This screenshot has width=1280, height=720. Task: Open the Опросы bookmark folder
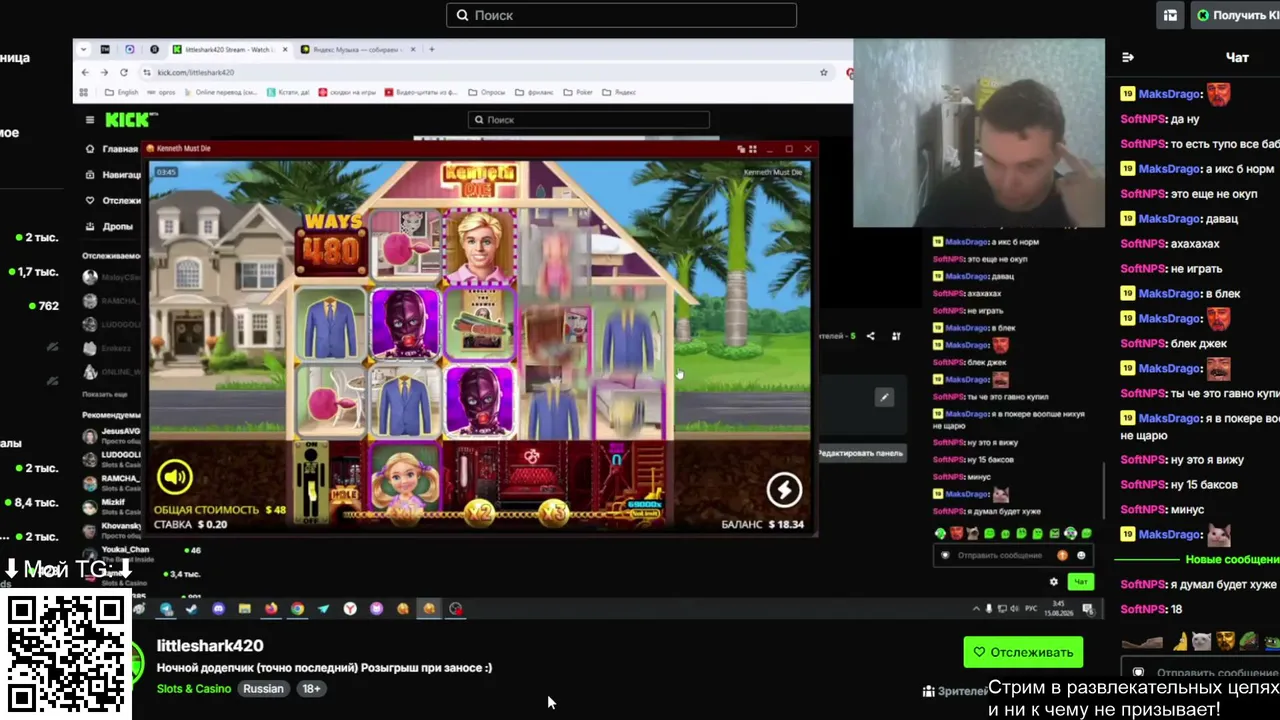pos(486,92)
